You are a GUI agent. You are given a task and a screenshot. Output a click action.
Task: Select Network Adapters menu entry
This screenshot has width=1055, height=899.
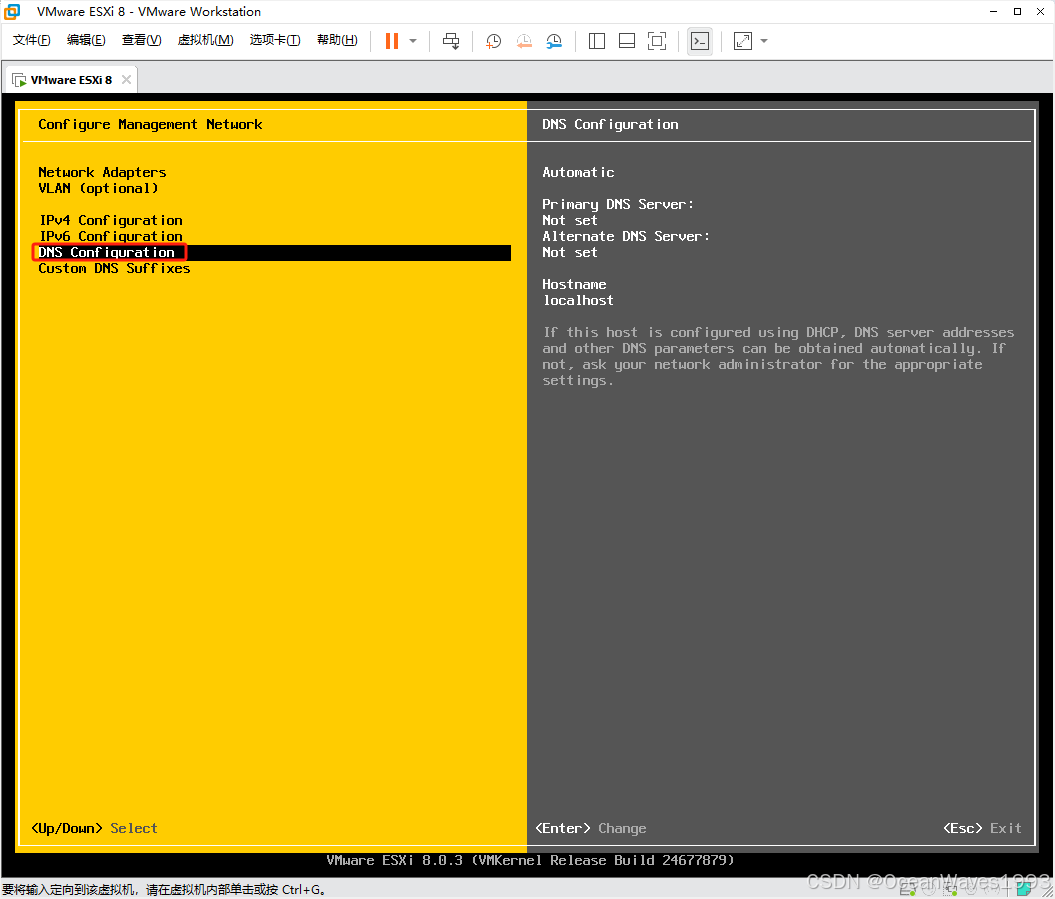point(102,172)
